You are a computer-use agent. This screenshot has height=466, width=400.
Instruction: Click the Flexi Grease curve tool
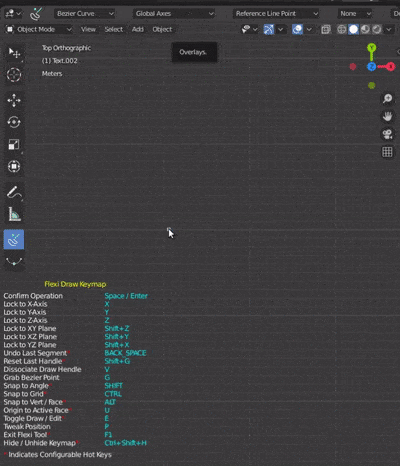(14, 261)
